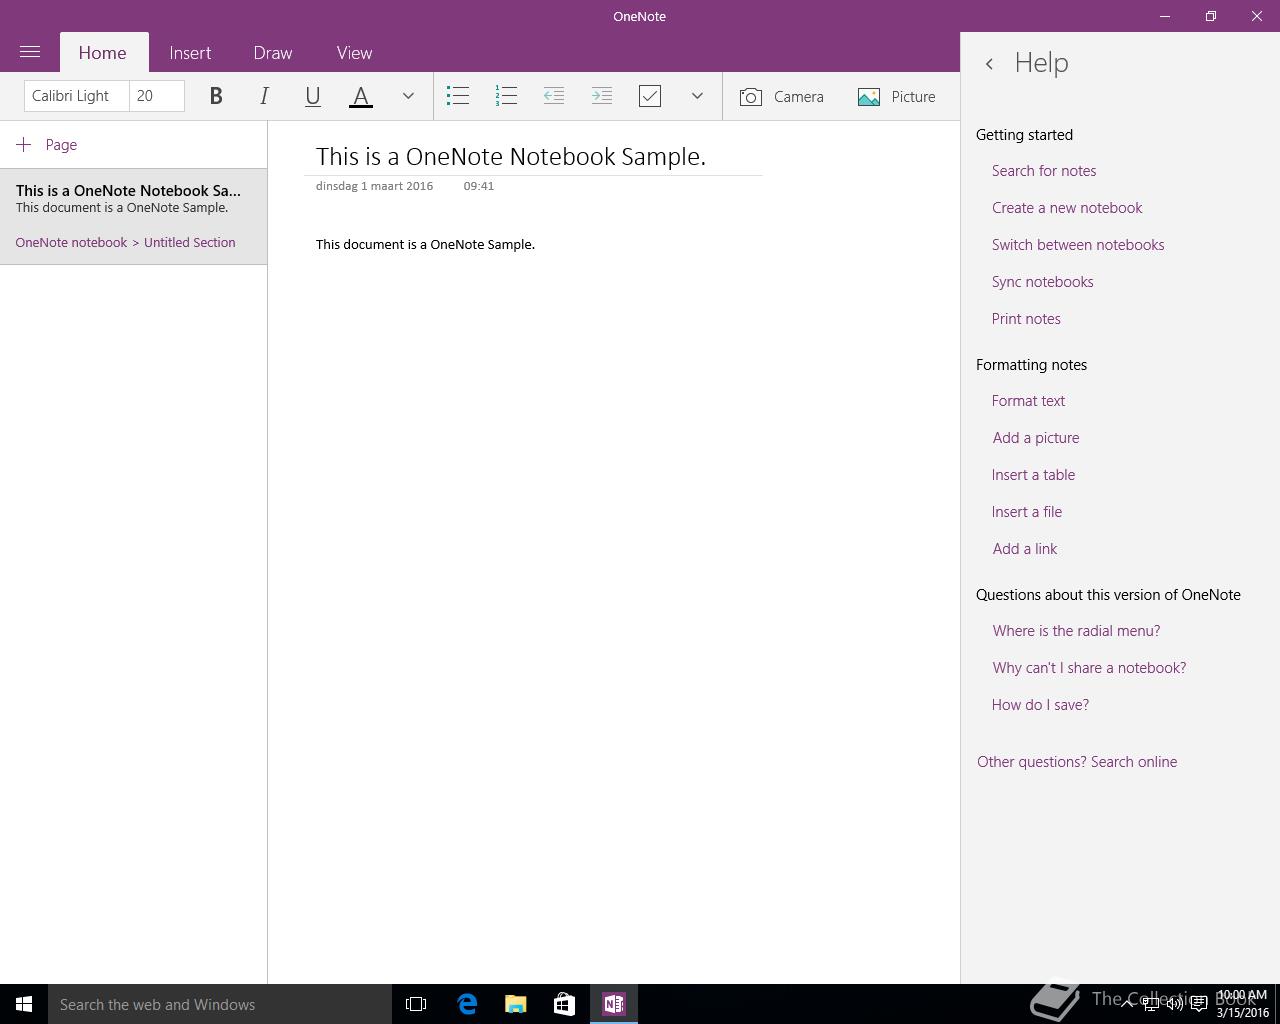Add a new Page
Viewport: 1280px width, 1024px height.
coord(47,145)
